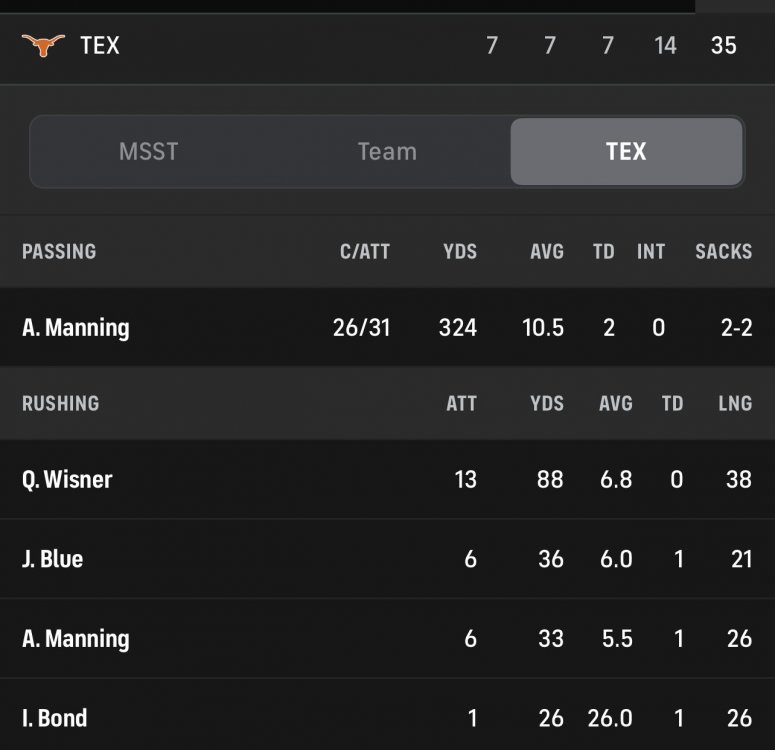Image resolution: width=775 pixels, height=750 pixels.
Task: Click the C/ATT column header
Action: (x=364, y=252)
